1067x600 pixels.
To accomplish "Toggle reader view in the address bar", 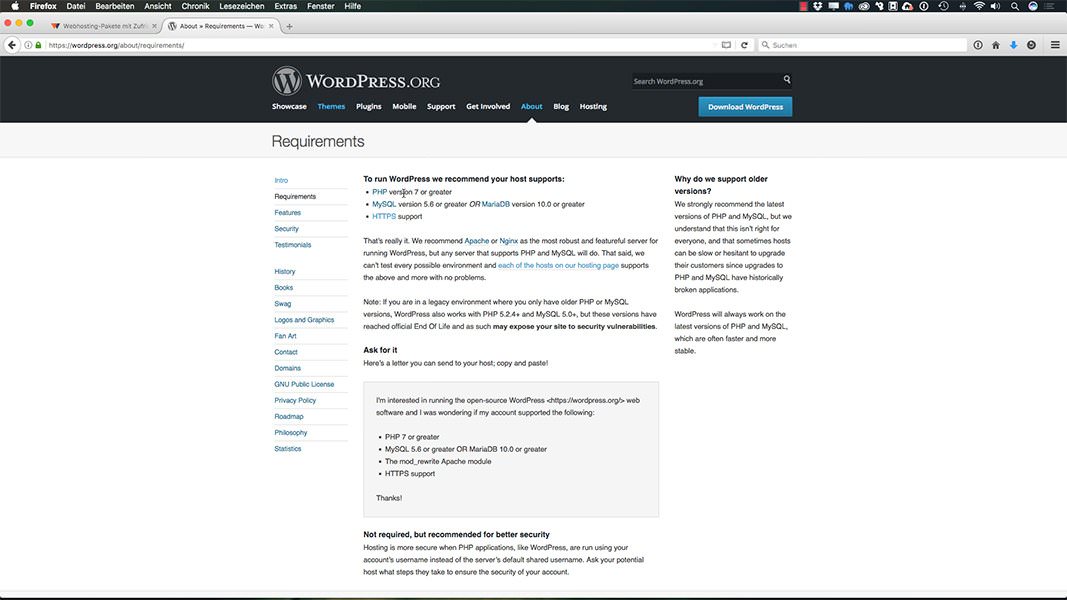I will tap(726, 45).
